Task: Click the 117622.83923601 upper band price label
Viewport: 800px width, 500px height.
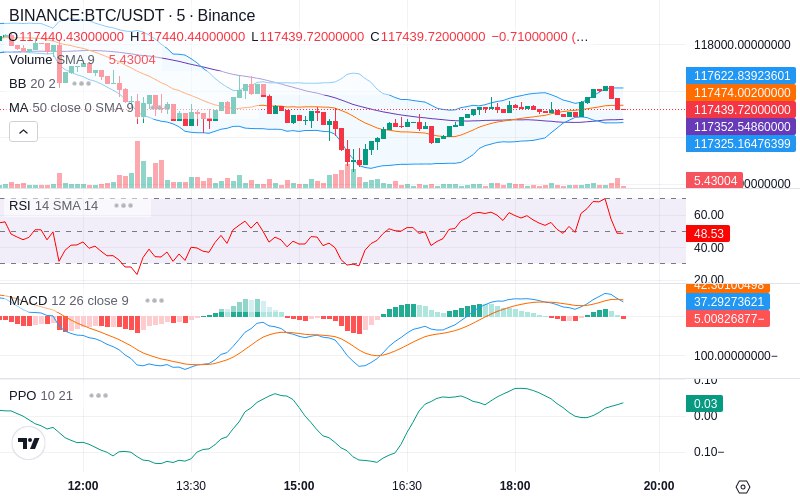Action: tap(741, 76)
